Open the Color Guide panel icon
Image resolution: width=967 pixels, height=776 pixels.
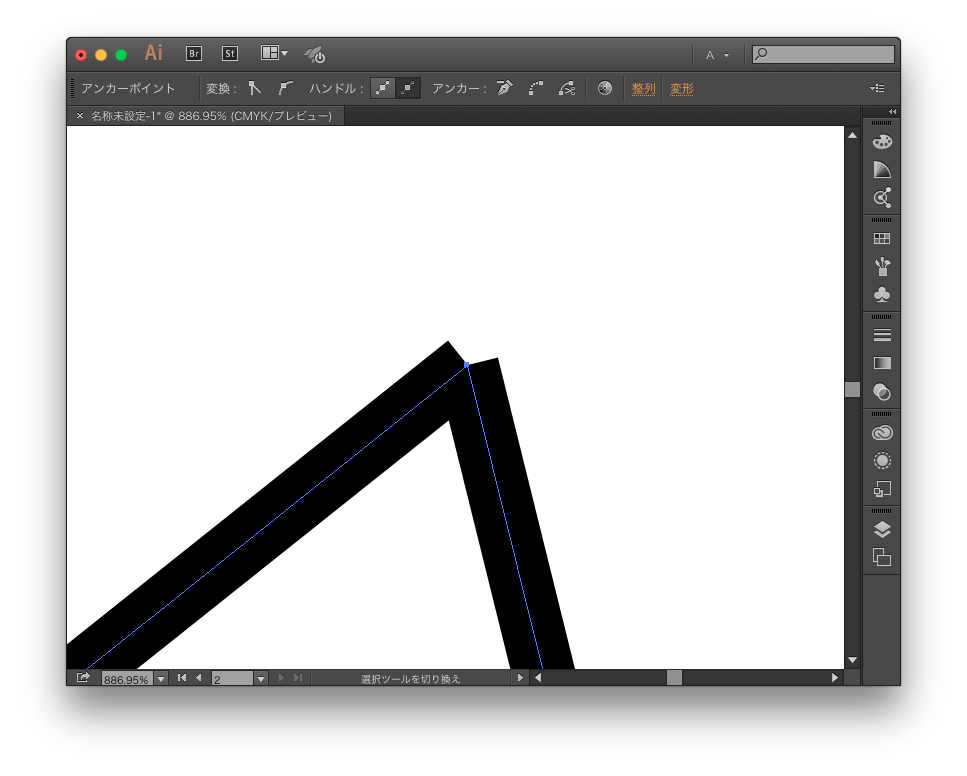tap(882, 170)
